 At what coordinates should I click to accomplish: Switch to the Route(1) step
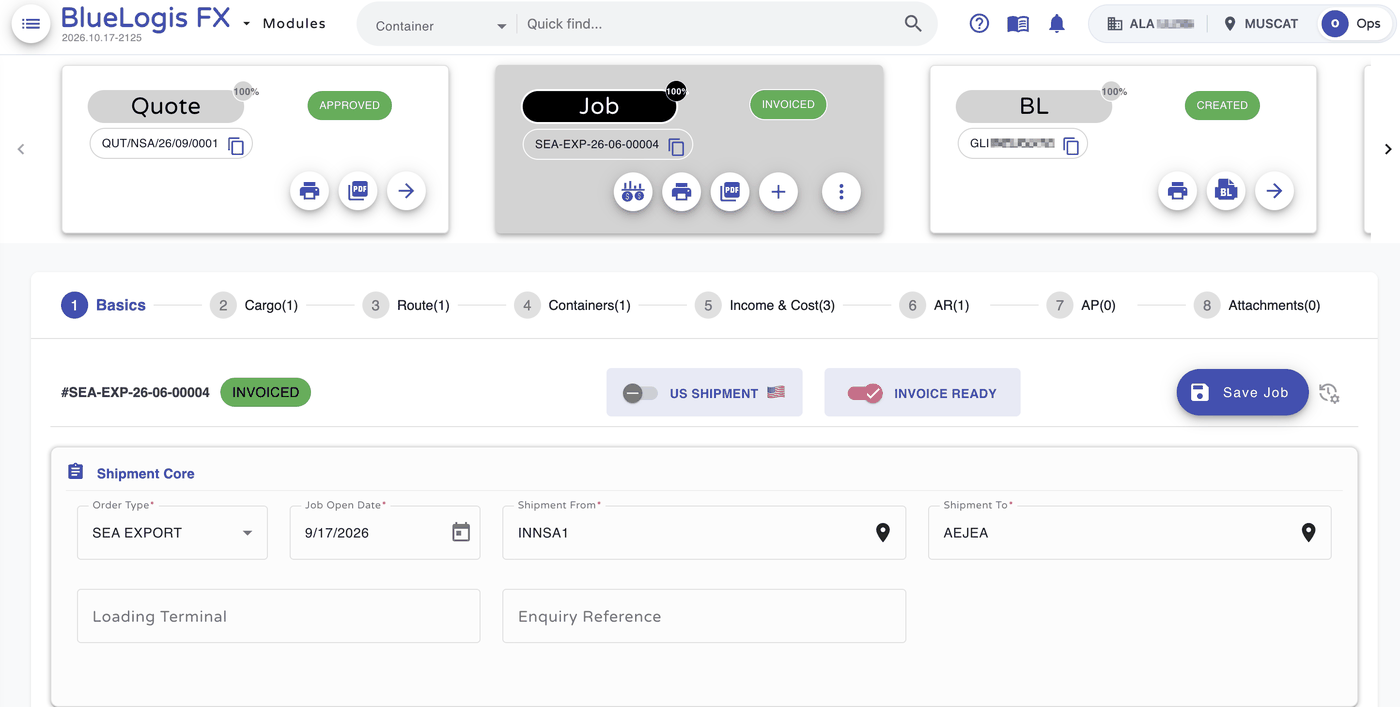[x=406, y=305]
